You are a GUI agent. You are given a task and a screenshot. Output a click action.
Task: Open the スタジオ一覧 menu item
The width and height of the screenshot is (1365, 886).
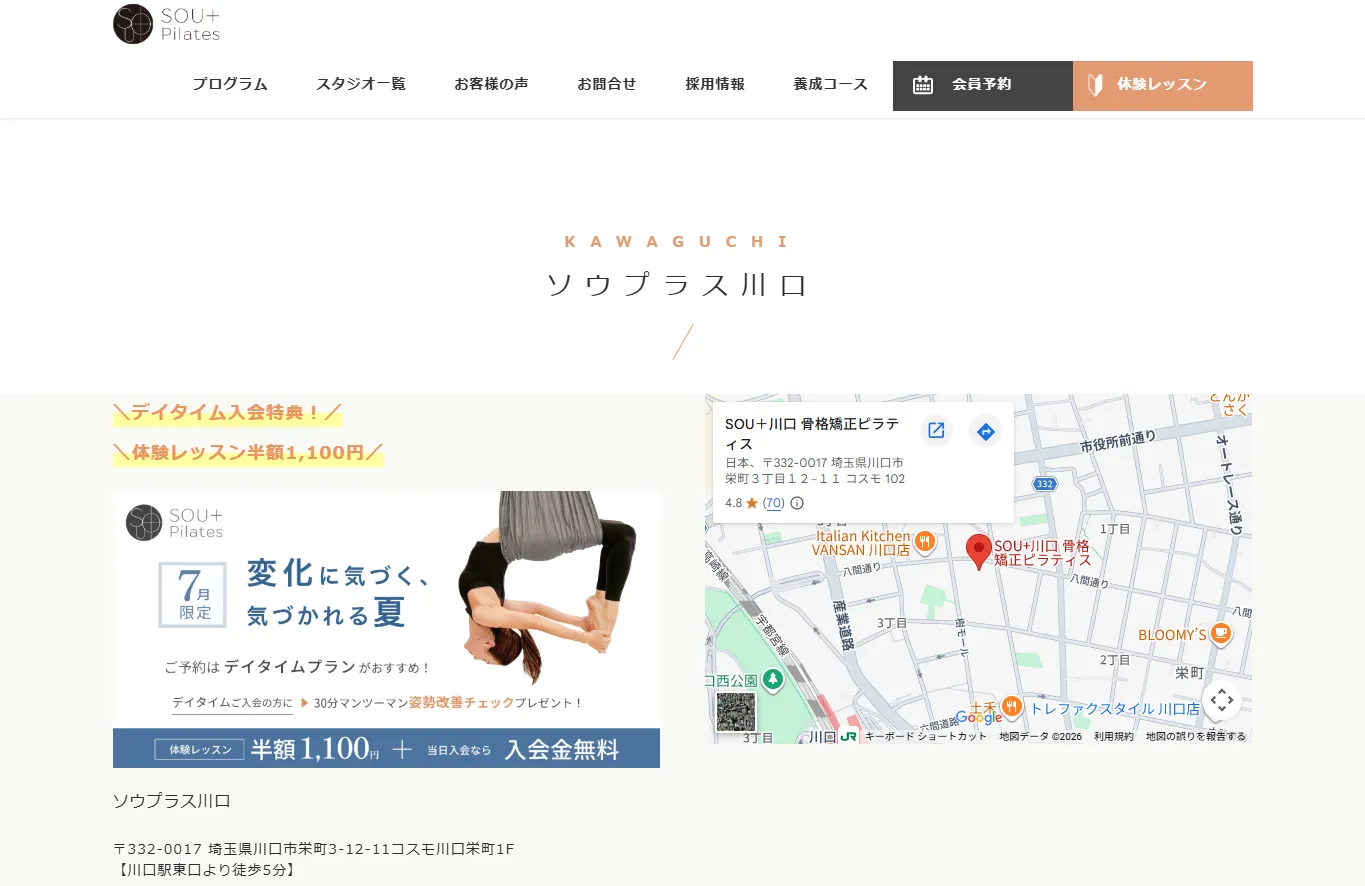click(361, 85)
